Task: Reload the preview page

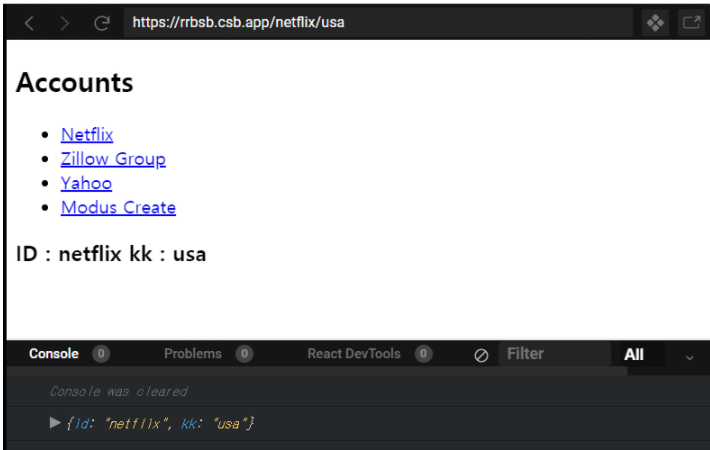Action: pyautogui.click(x=102, y=23)
